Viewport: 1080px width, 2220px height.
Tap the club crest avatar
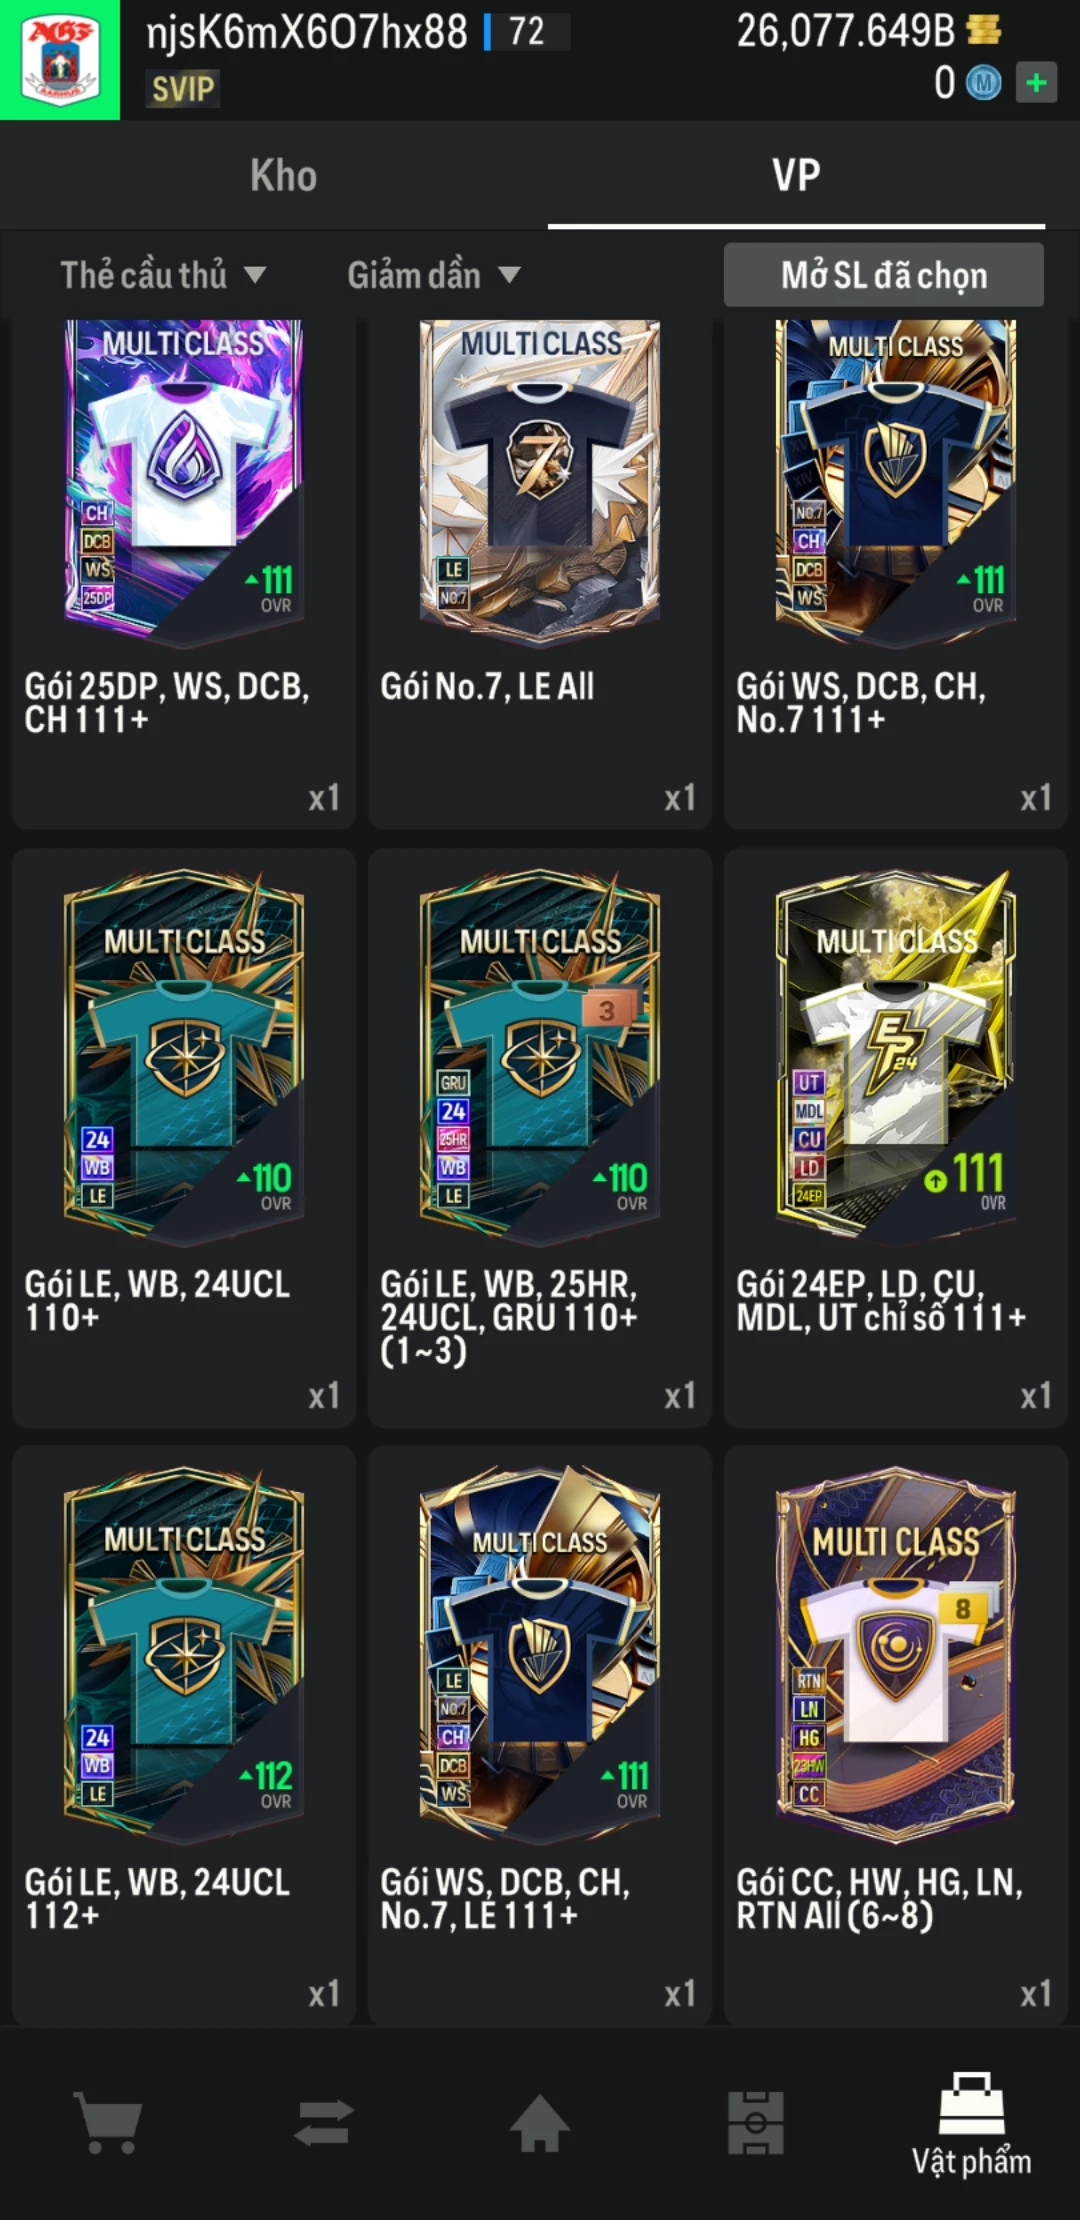click(60, 60)
